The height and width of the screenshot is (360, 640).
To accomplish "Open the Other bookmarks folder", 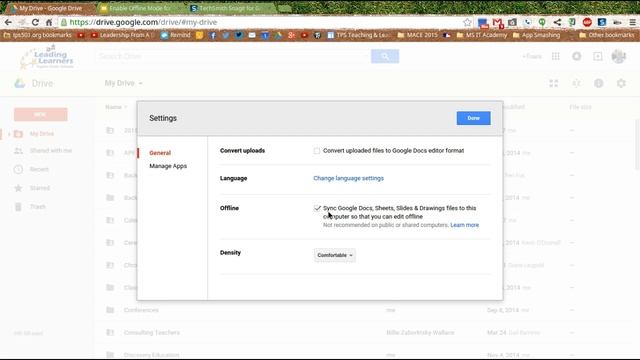I will pos(607,35).
